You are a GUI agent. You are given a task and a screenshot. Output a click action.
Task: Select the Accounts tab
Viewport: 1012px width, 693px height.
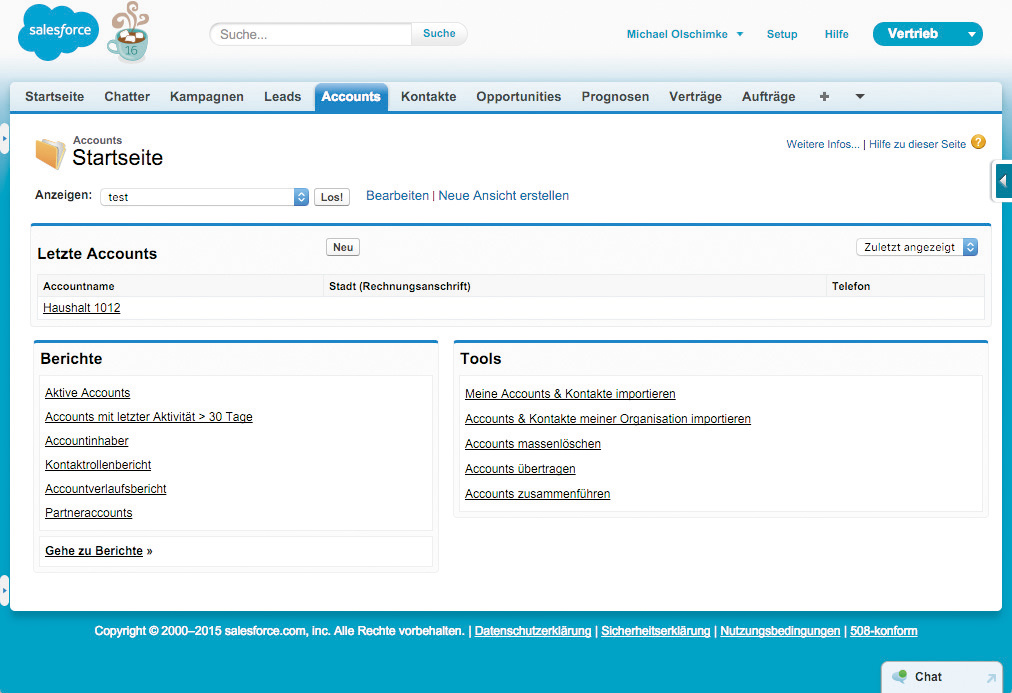(351, 97)
